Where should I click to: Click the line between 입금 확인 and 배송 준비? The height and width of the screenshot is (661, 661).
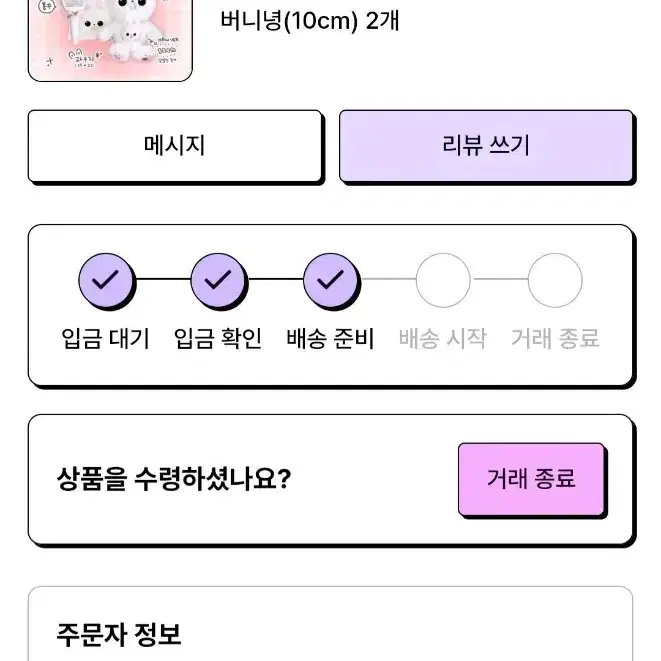pyautogui.click(x=275, y=279)
